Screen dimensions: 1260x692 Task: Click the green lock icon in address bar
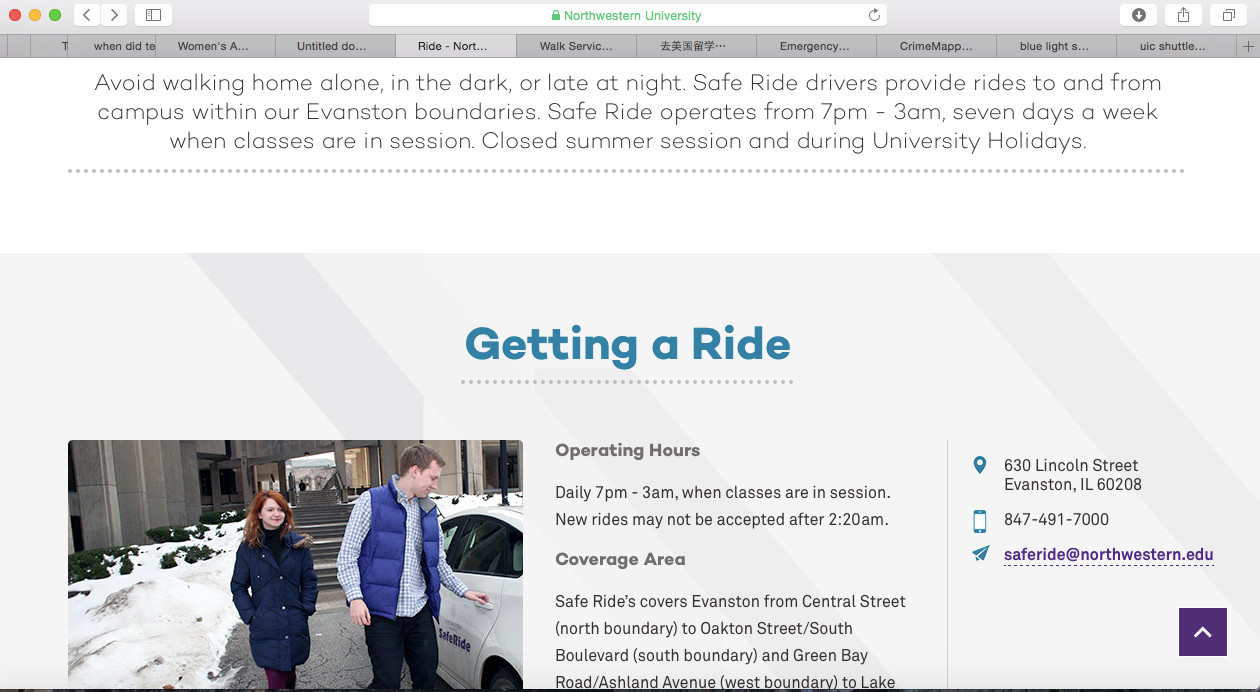pyautogui.click(x=556, y=16)
